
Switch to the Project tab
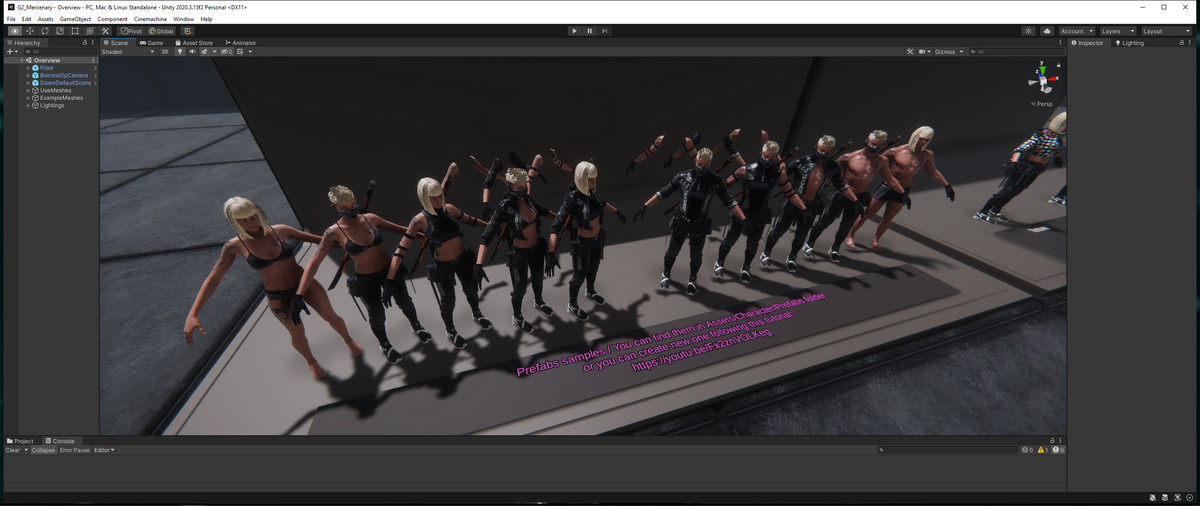pyautogui.click(x=20, y=441)
